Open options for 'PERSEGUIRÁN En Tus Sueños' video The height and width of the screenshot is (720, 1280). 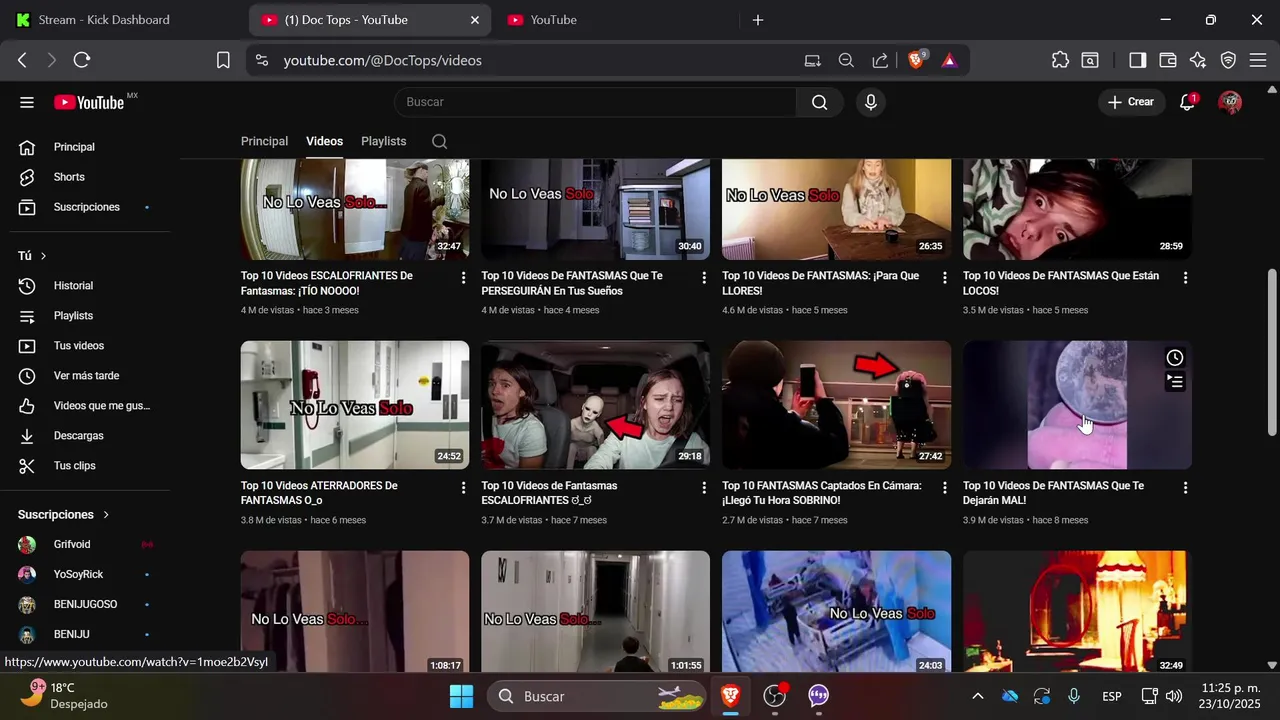(x=704, y=278)
